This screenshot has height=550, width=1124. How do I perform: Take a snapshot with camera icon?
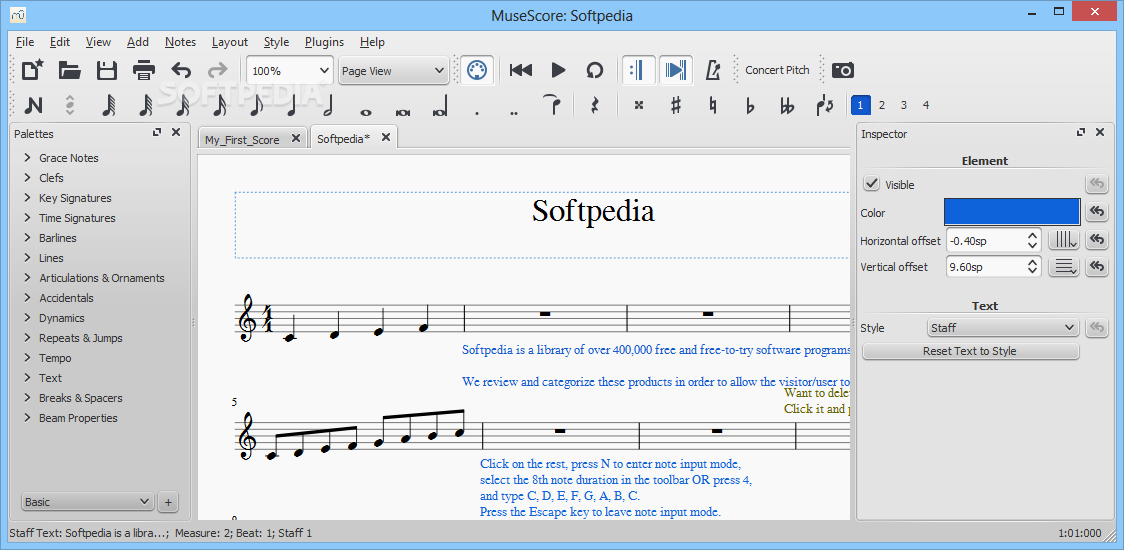843,70
